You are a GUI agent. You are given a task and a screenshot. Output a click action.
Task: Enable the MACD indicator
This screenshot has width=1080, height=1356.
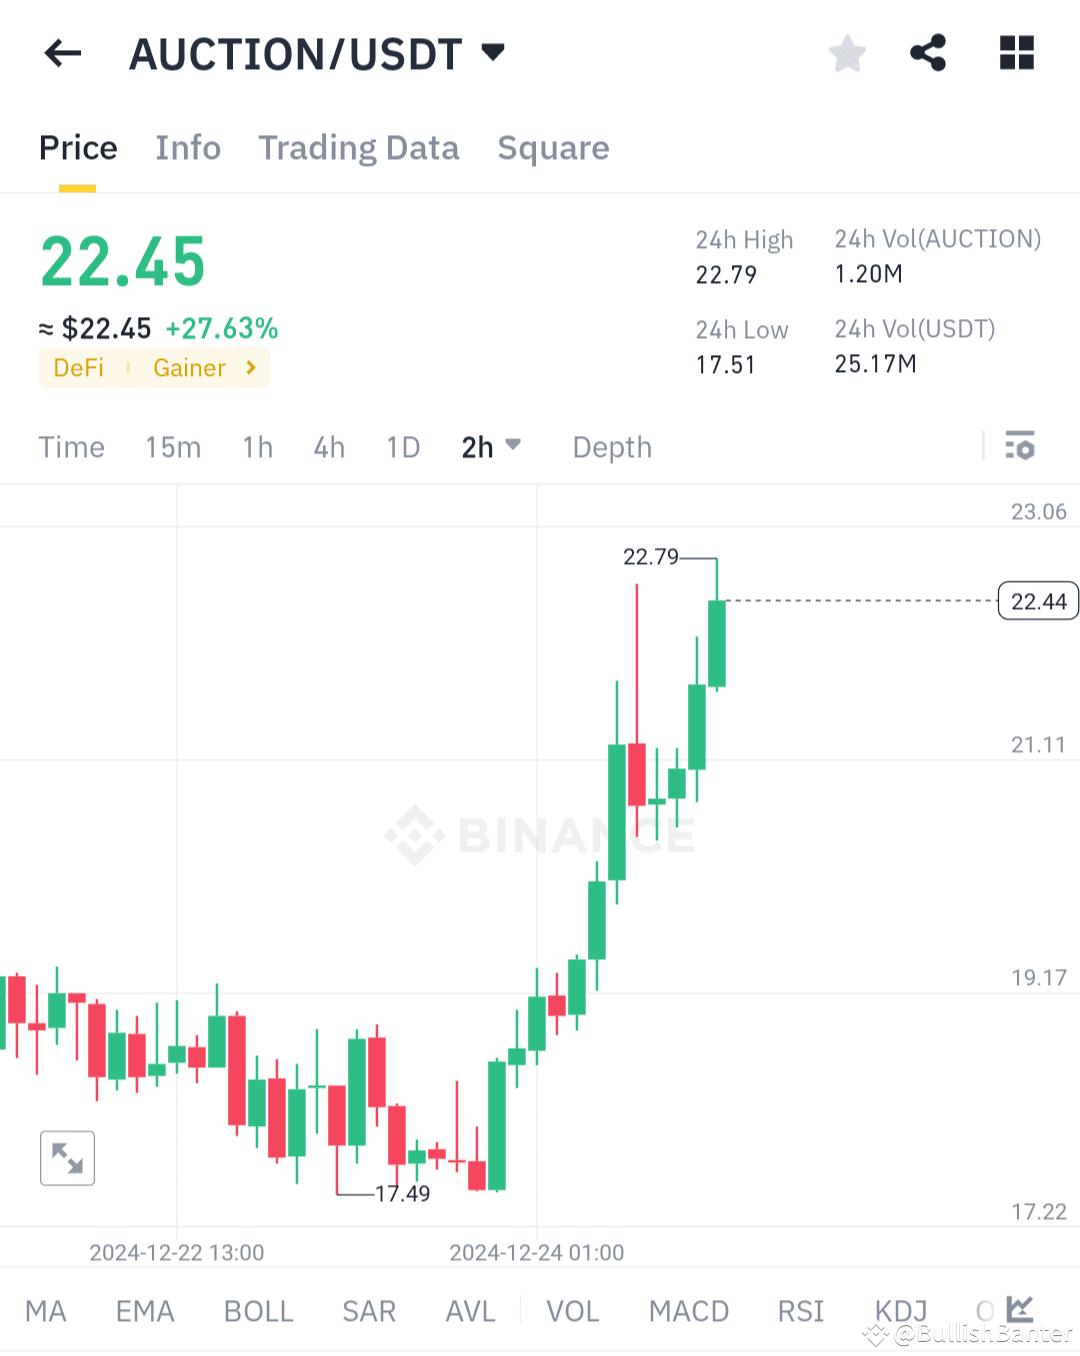click(x=688, y=1310)
